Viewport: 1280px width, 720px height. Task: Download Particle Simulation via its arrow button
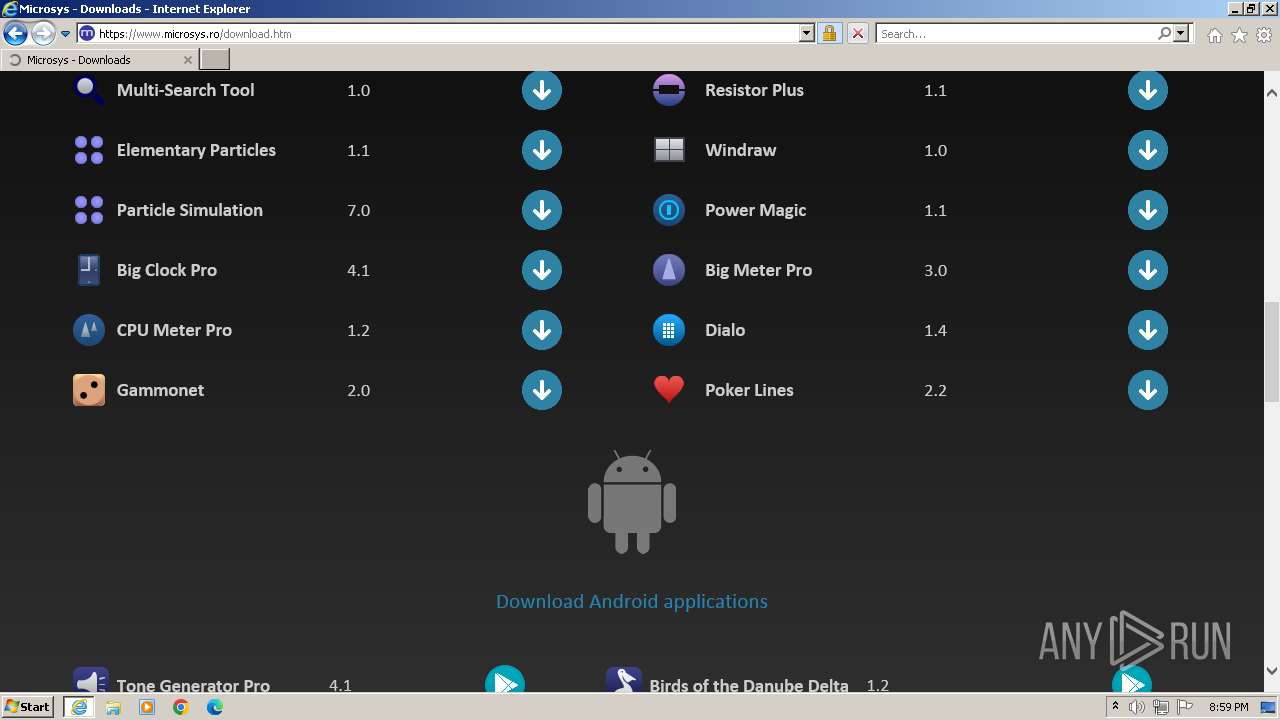[x=541, y=210]
